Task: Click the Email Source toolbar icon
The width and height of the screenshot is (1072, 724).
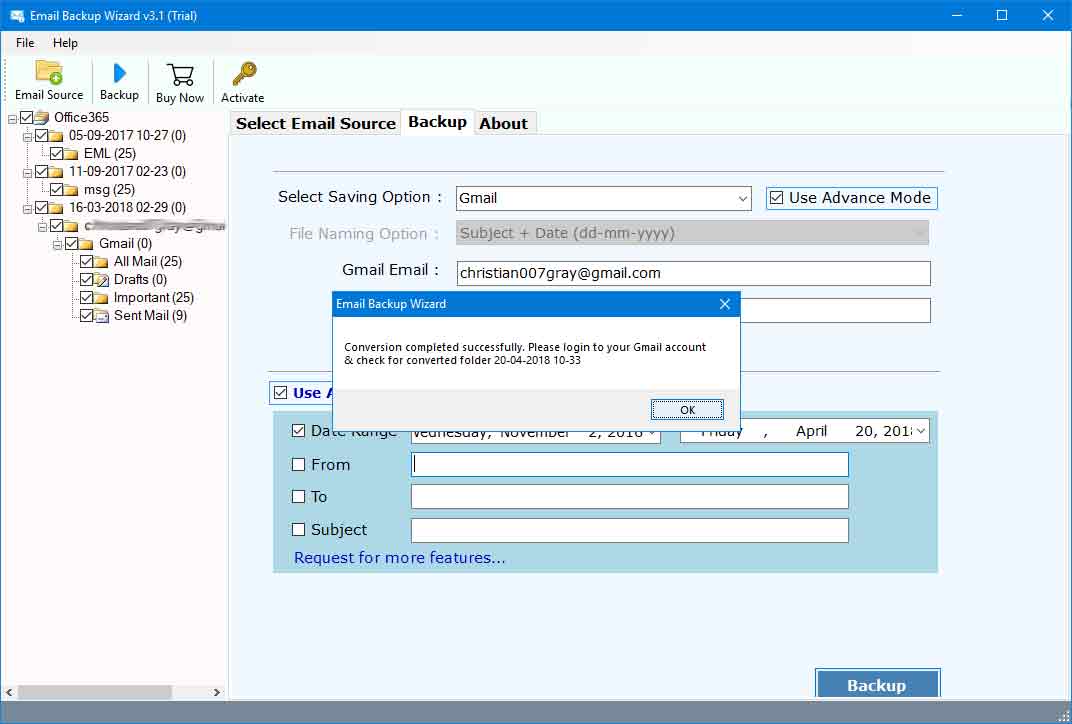Action: (x=49, y=72)
